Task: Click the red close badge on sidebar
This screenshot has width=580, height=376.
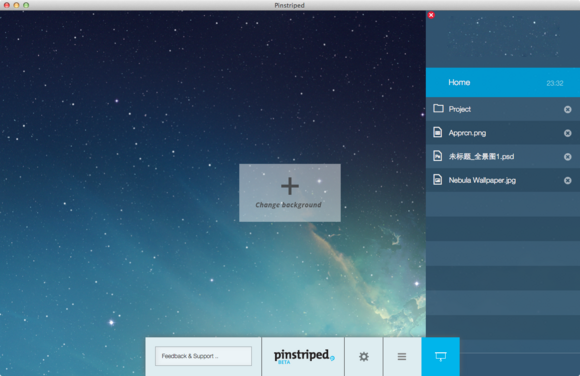Action: pos(431,15)
